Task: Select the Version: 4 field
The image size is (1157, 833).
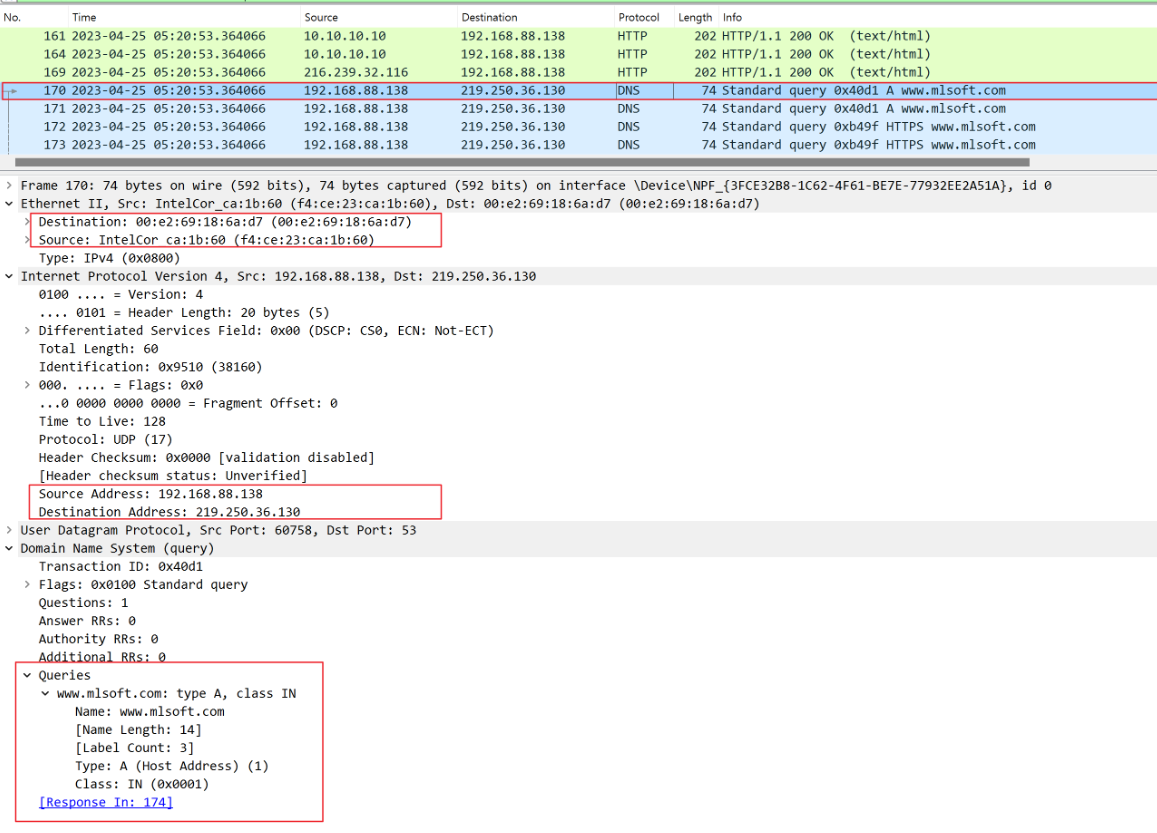Action: point(120,294)
